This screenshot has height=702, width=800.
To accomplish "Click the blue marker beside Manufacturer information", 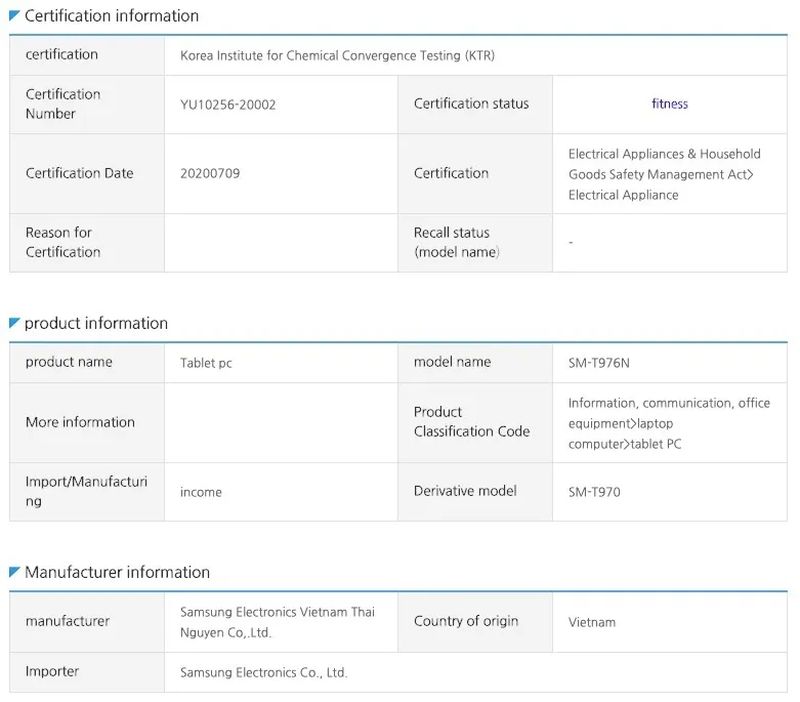I will click(14, 572).
